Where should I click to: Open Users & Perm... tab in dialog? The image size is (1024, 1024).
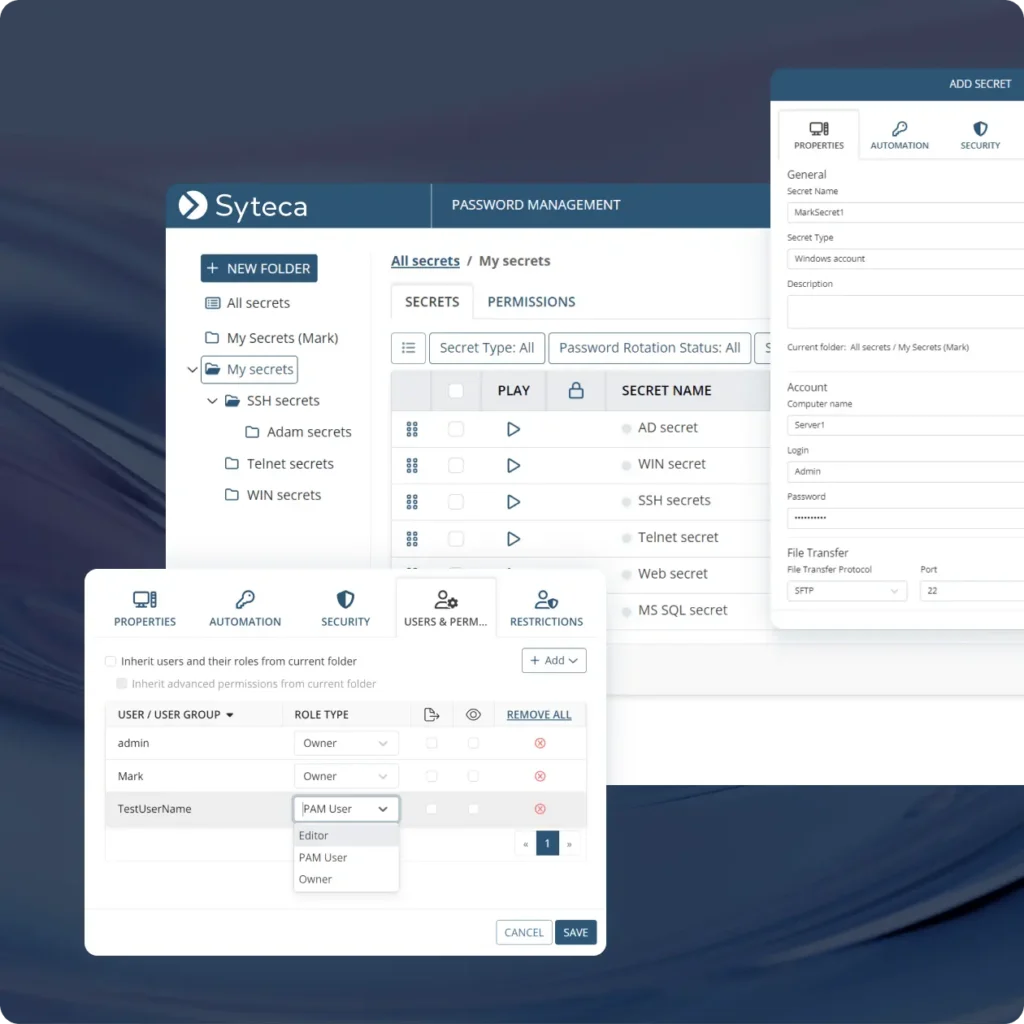point(445,608)
